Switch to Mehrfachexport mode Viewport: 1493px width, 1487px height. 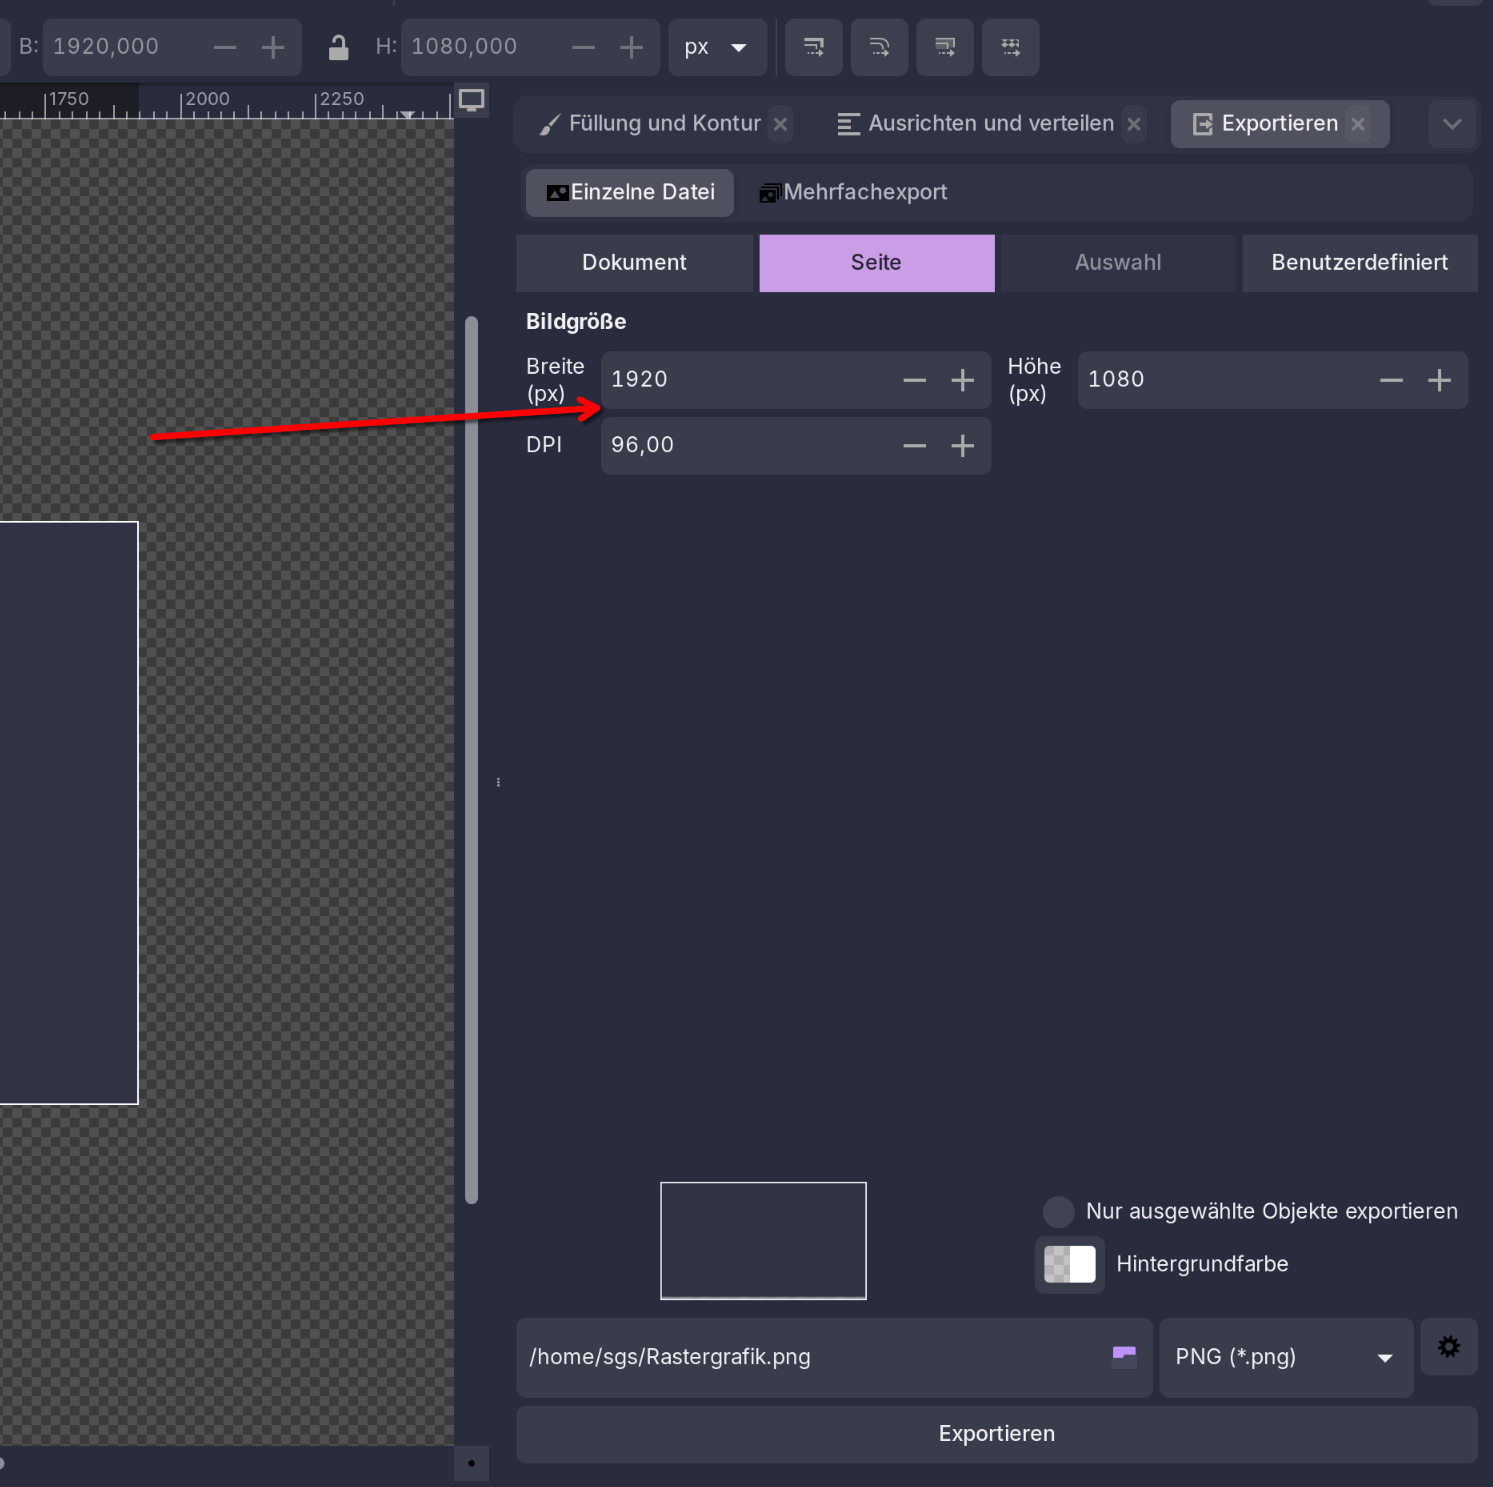pos(853,192)
